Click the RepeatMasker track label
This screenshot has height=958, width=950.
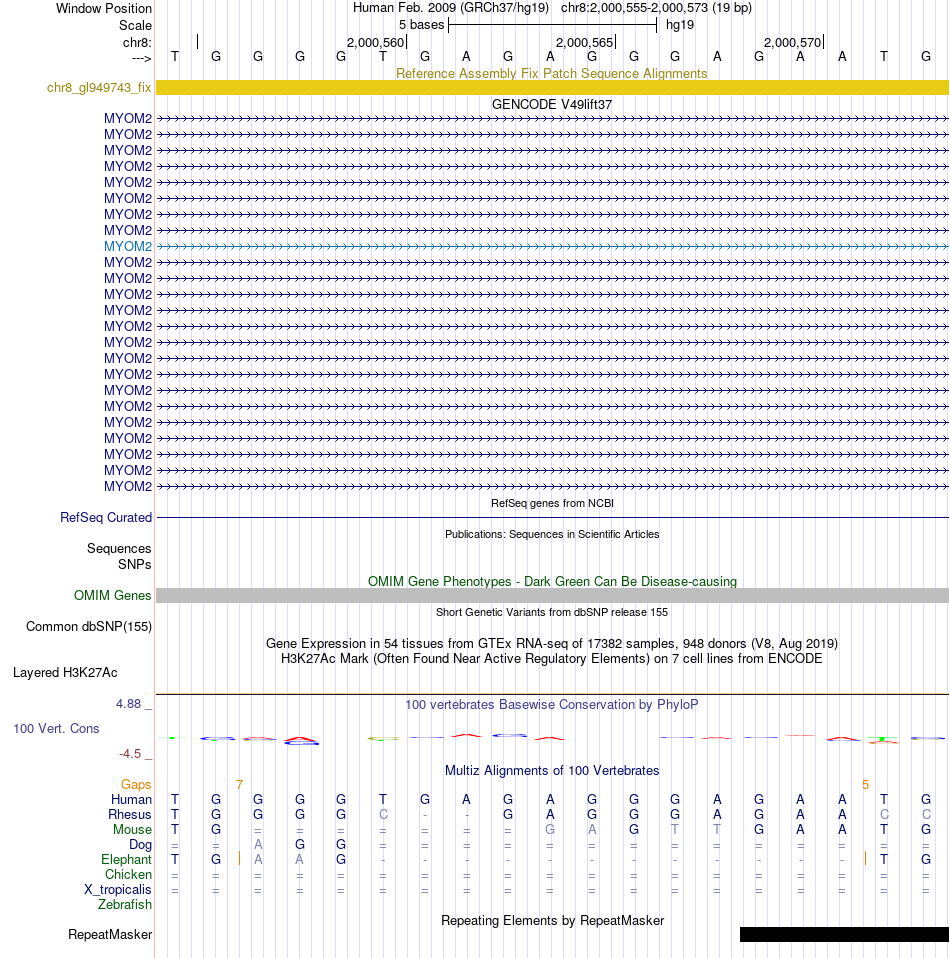110,934
